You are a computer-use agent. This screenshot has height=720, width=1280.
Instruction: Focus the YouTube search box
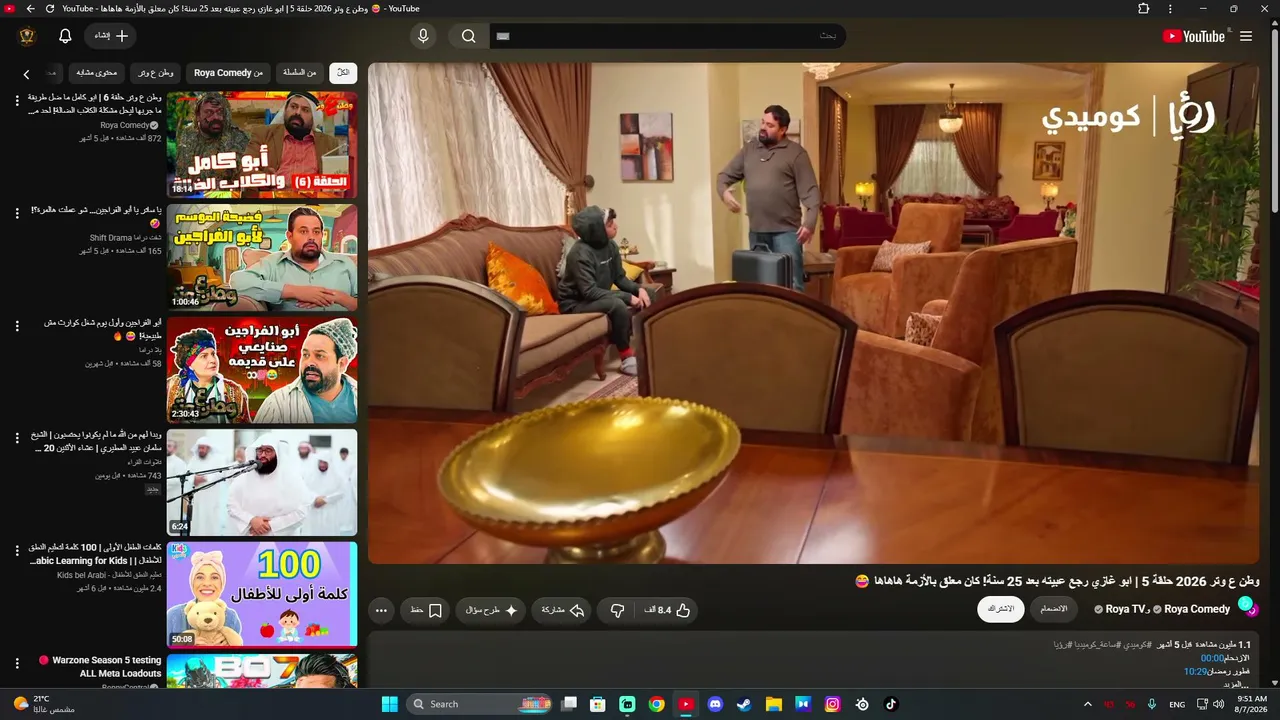pyautogui.click(x=667, y=36)
